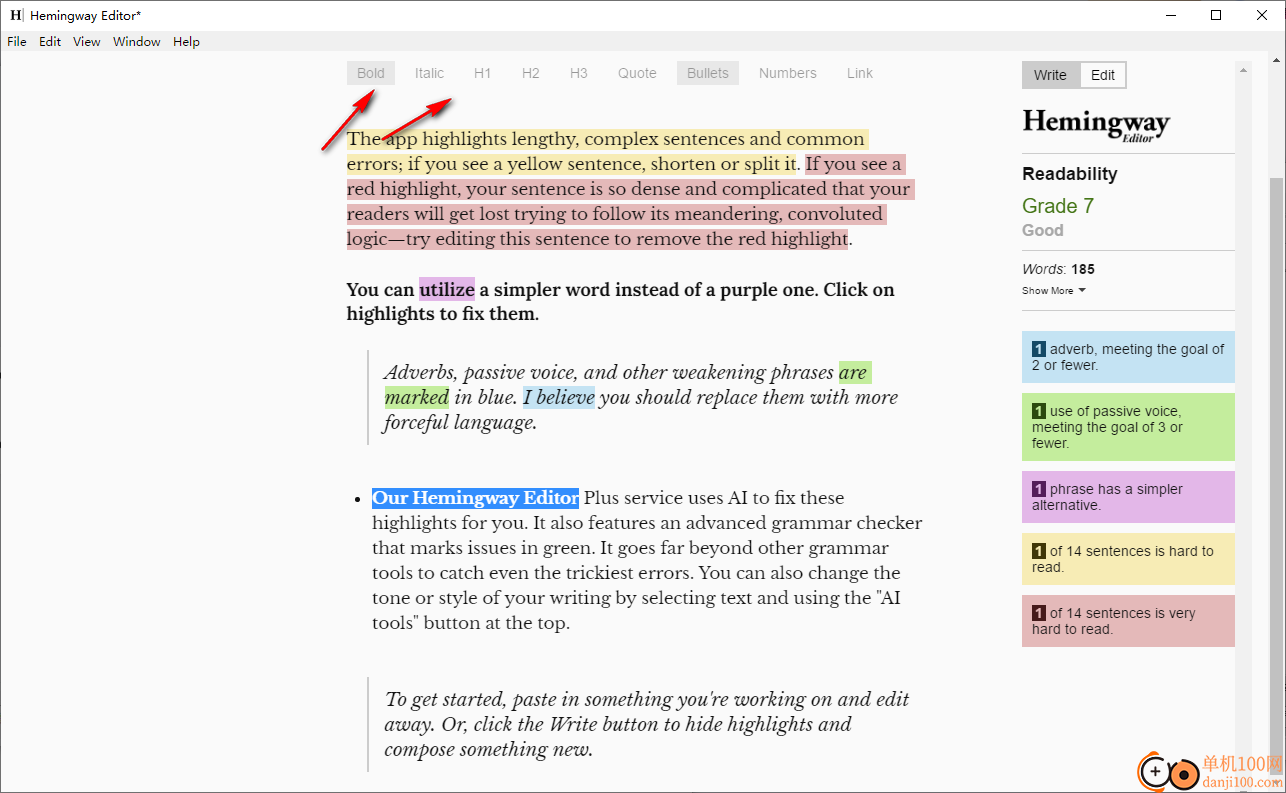Switch to Edit mode
Screen dimensions: 1286x793
[1103, 75]
